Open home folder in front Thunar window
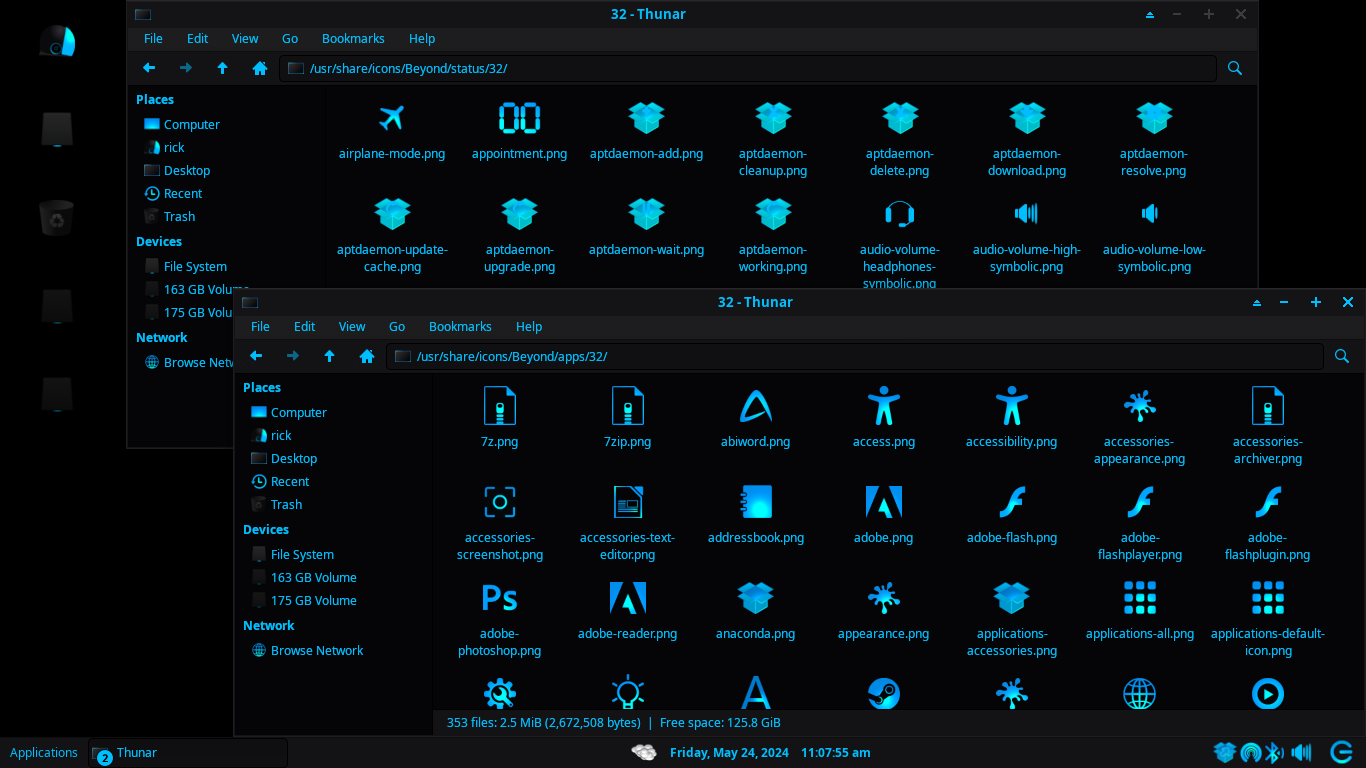Viewport: 1366px width, 768px height. click(367, 356)
